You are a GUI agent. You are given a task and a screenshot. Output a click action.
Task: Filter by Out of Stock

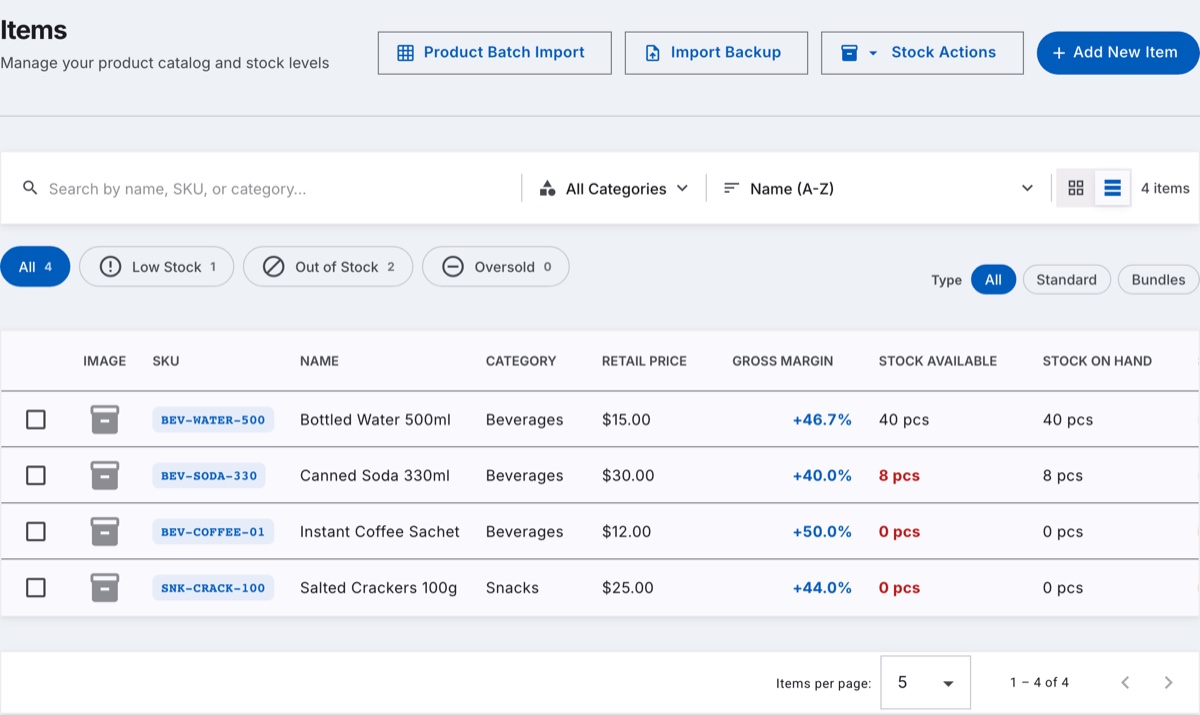328,267
